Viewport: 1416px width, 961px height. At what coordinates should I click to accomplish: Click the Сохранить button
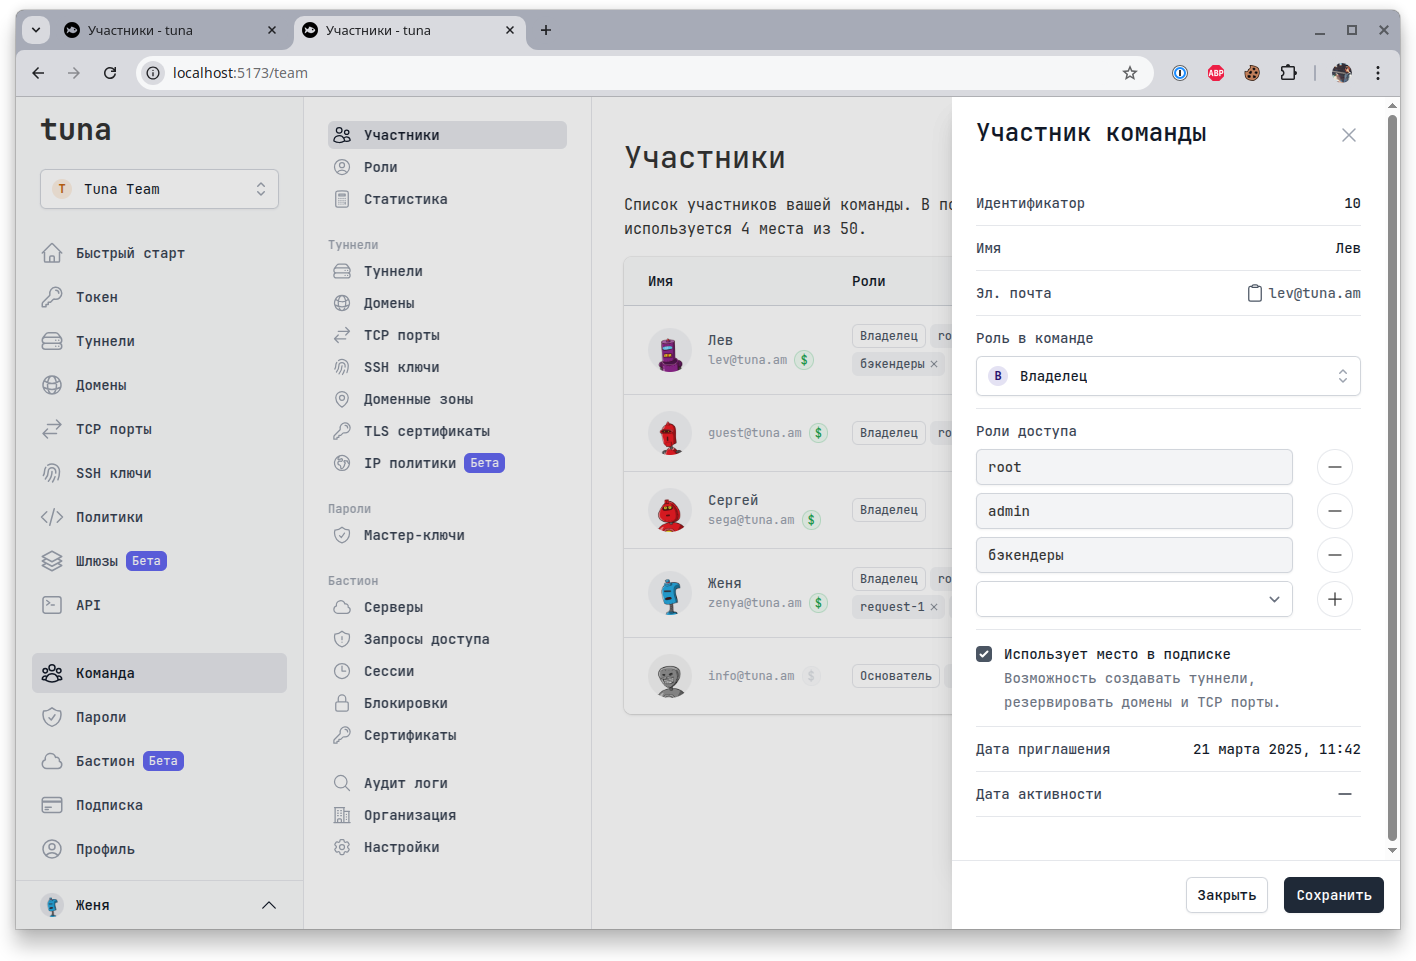click(1333, 895)
